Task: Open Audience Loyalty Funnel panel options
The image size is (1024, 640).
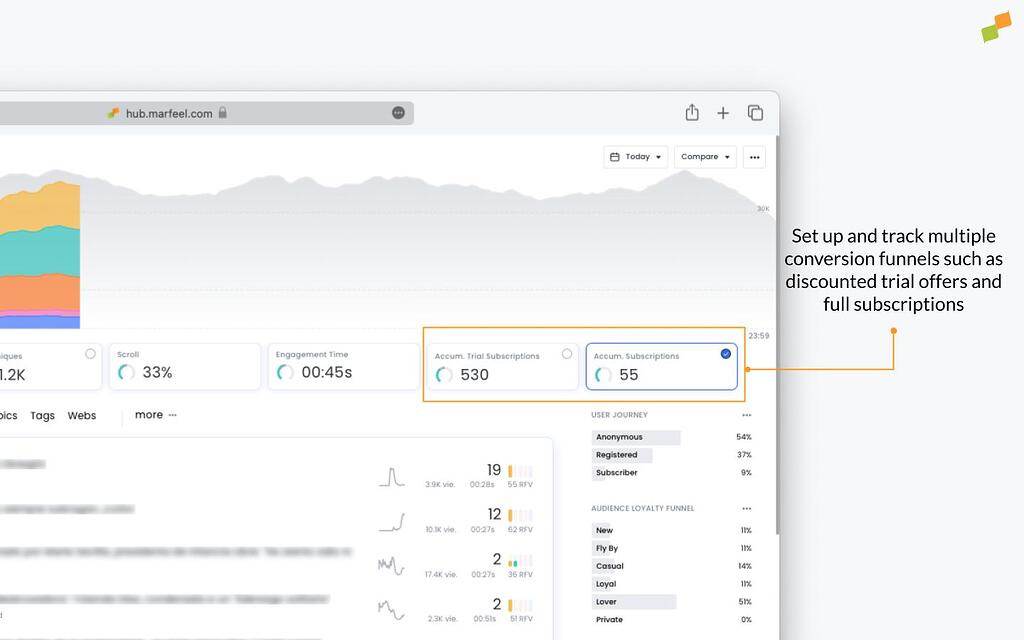Action: [x=746, y=509]
